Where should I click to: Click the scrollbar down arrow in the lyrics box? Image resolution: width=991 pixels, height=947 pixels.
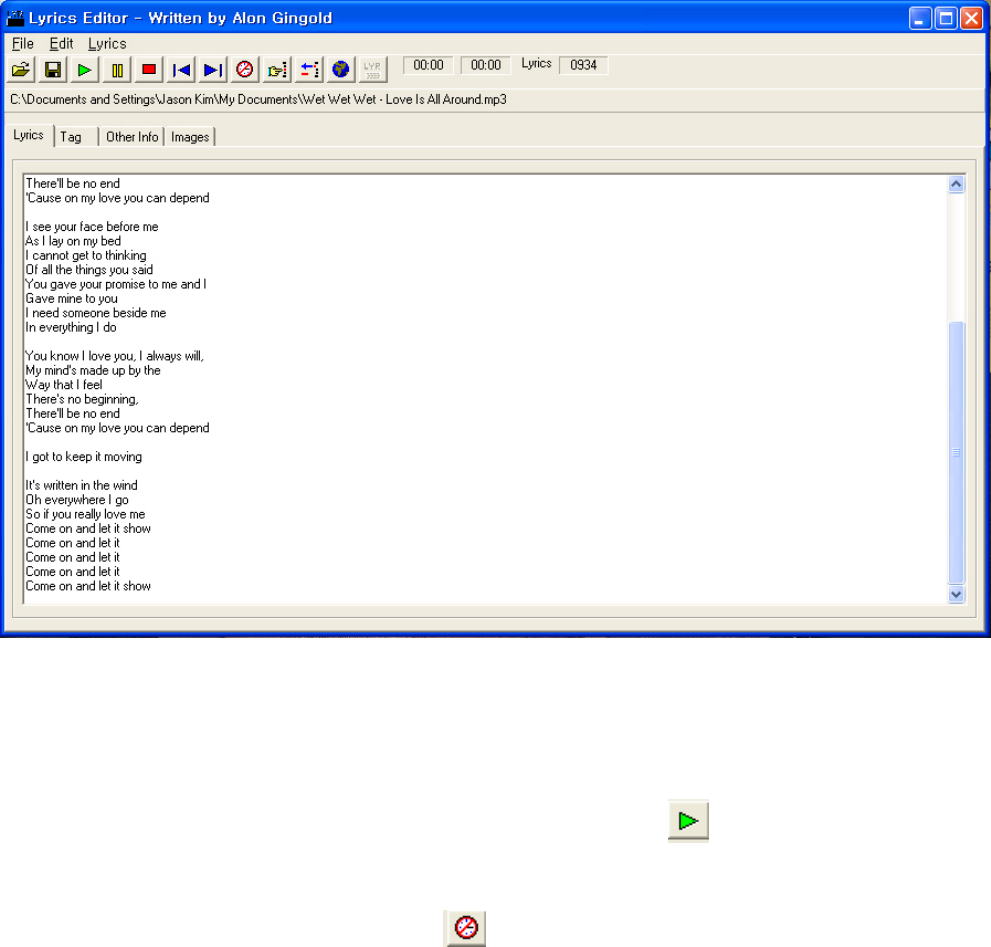point(956,594)
